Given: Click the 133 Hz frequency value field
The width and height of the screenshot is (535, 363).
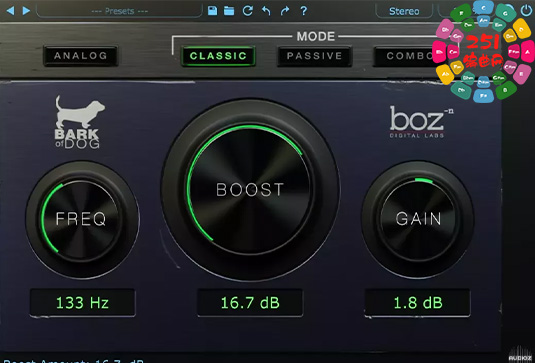Looking at the screenshot, I should (x=82, y=303).
